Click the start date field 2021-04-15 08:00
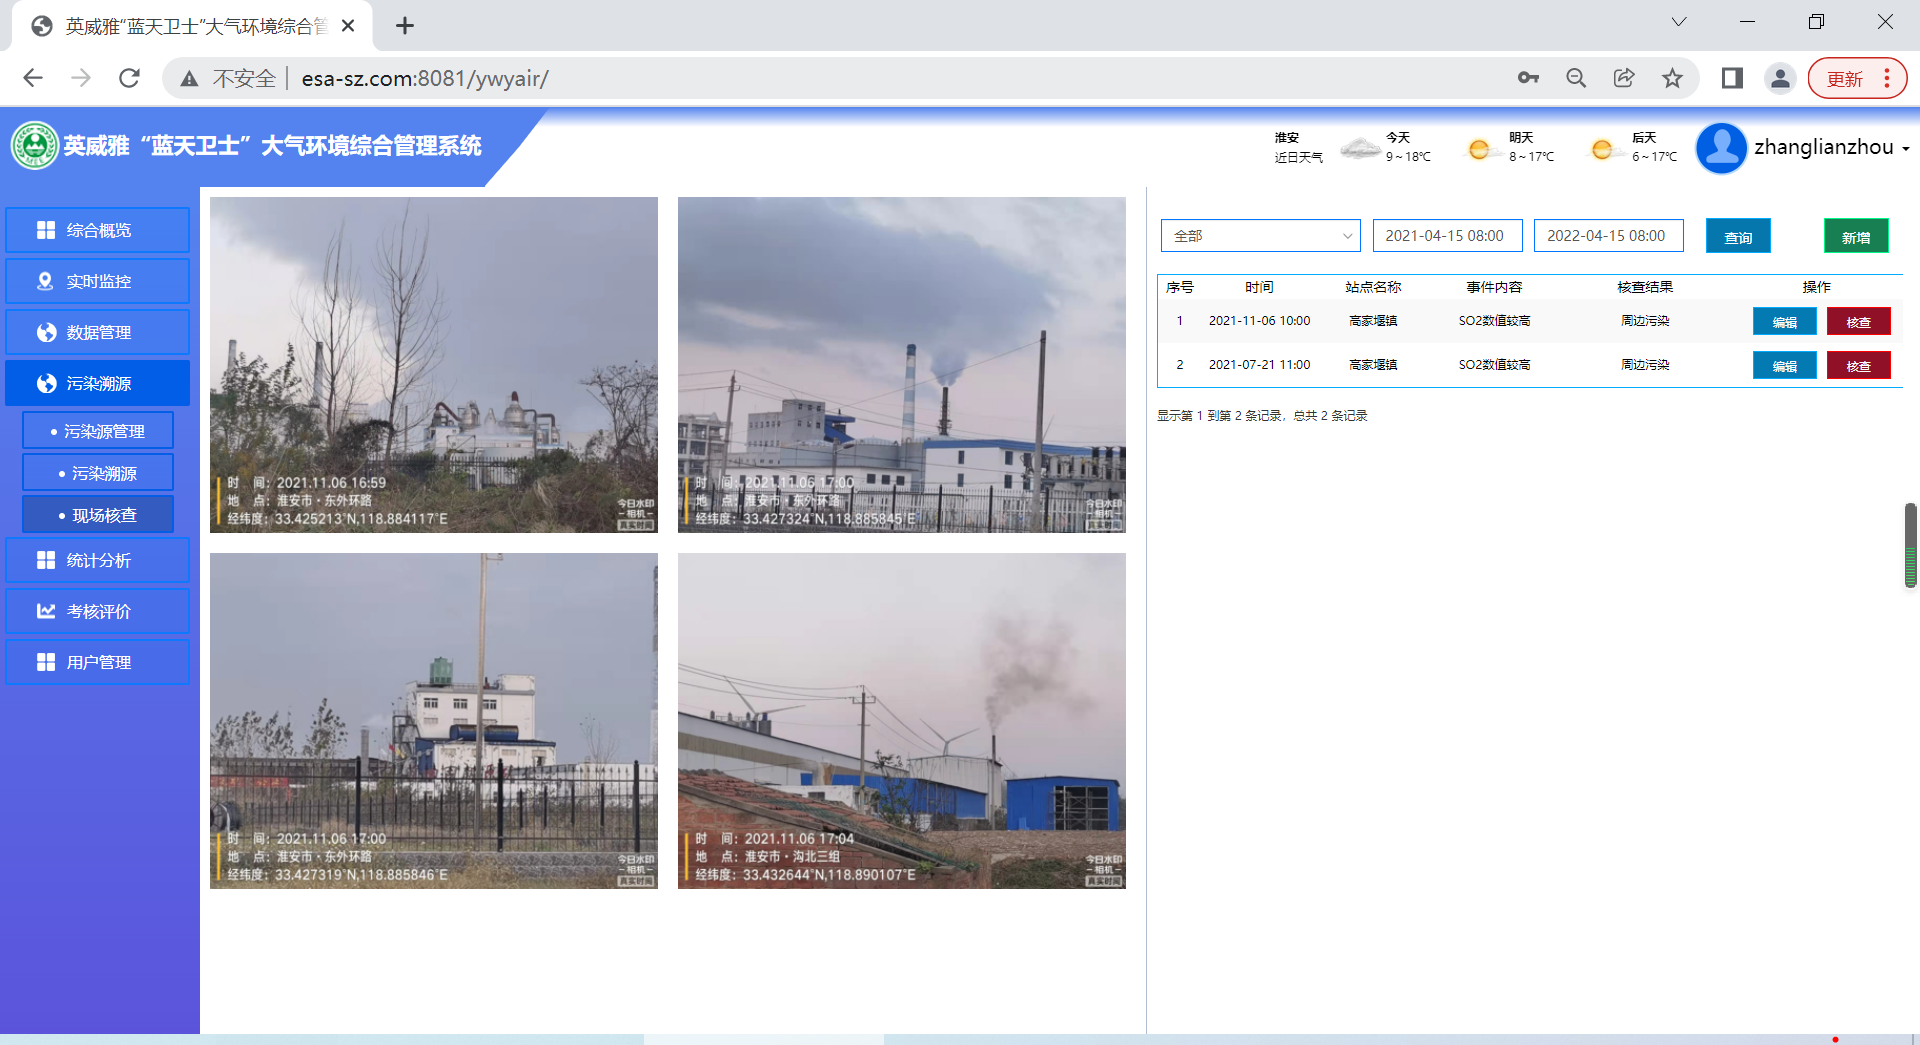This screenshot has width=1920, height=1045. pos(1447,236)
